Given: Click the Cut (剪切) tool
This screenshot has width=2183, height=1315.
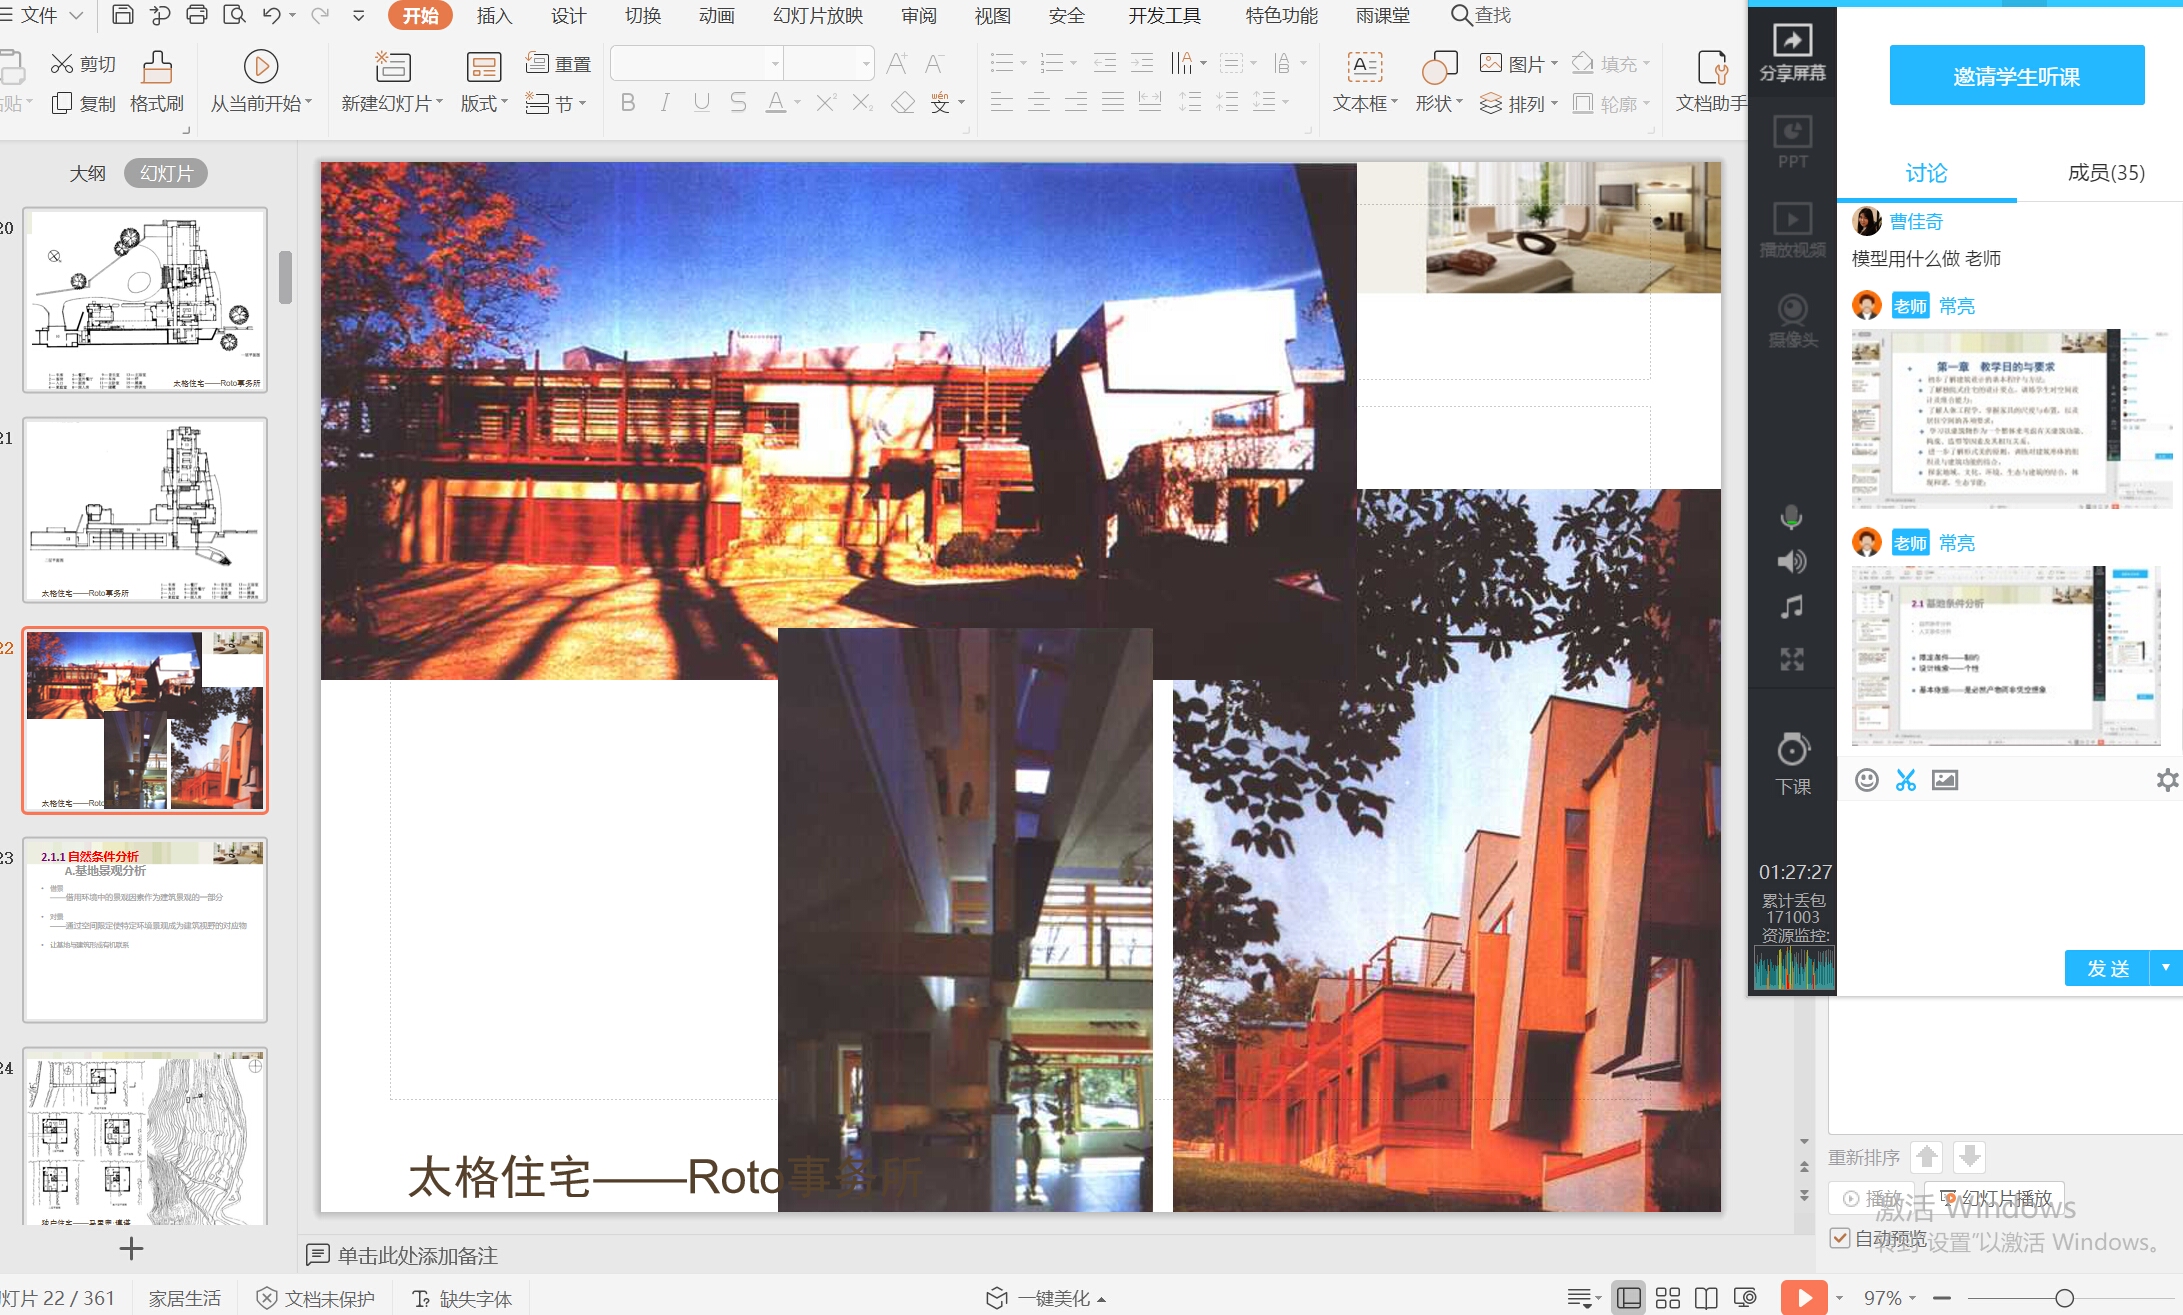Looking at the screenshot, I should point(83,64).
